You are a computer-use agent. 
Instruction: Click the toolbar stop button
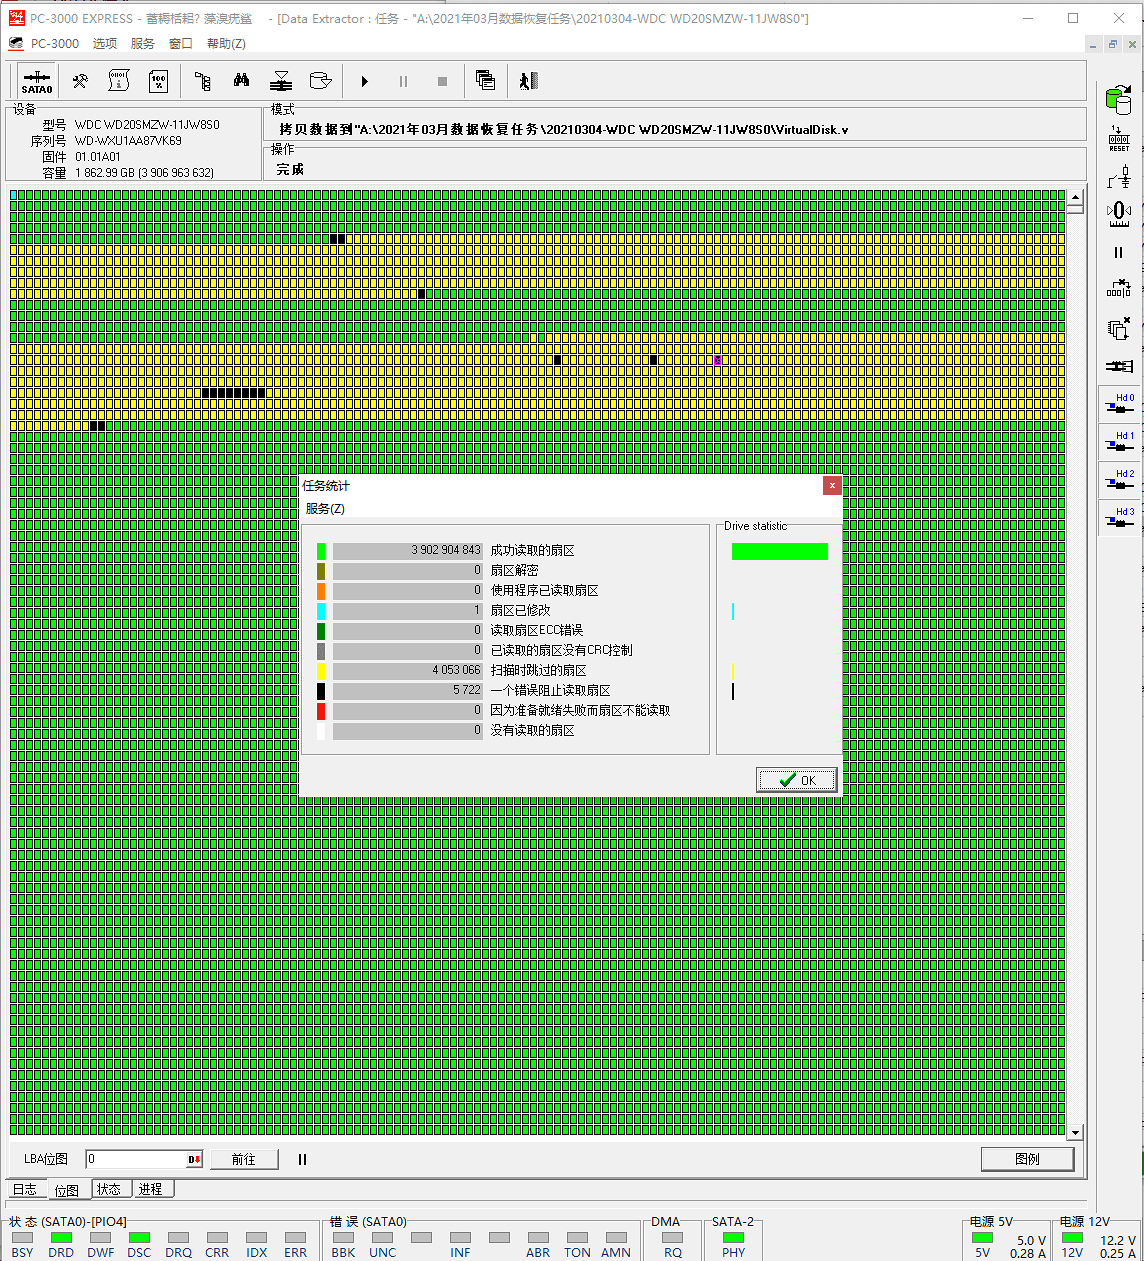click(443, 81)
